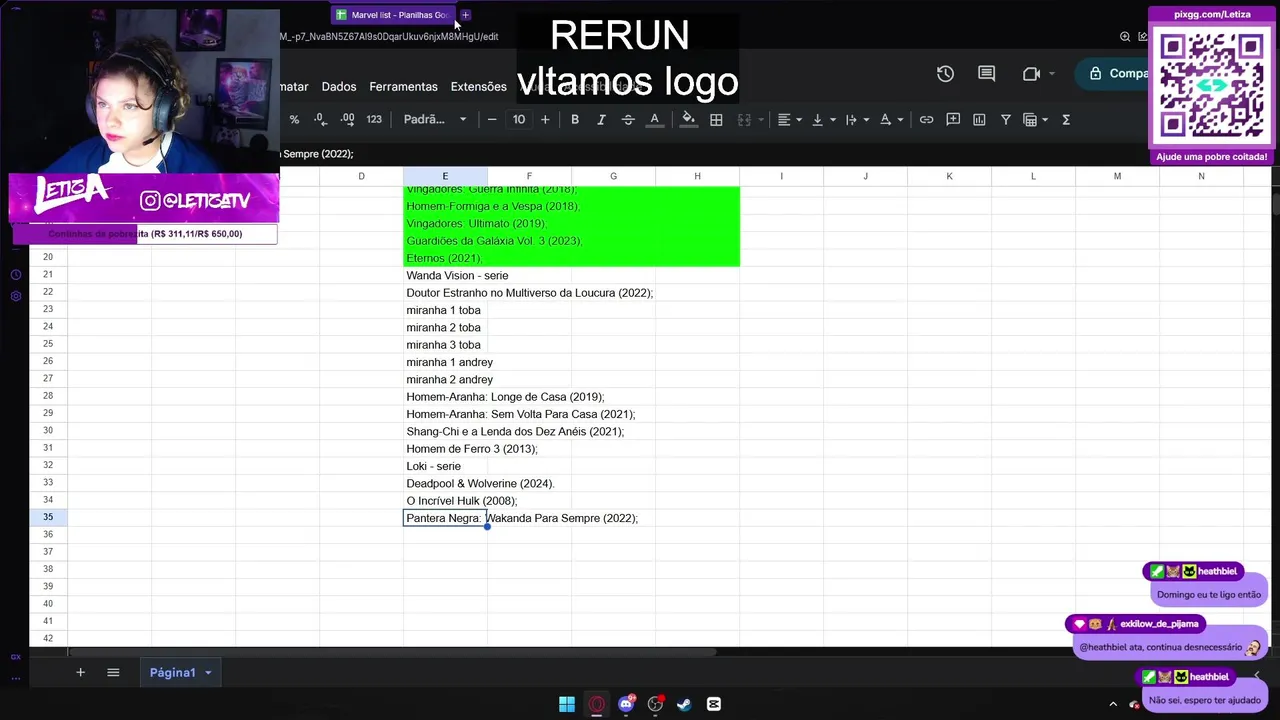The width and height of the screenshot is (1280, 720).
Task: Open horizontal align dropdown
Action: pyautogui.click(x=789, y=119)
